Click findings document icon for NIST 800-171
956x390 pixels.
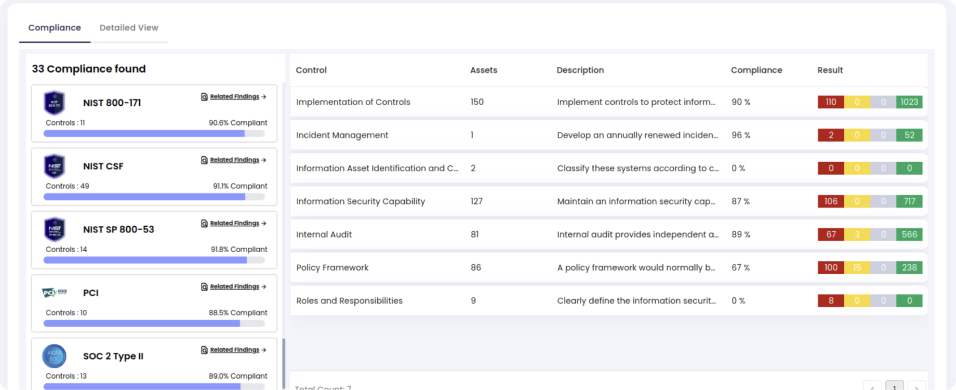(204, 97)
